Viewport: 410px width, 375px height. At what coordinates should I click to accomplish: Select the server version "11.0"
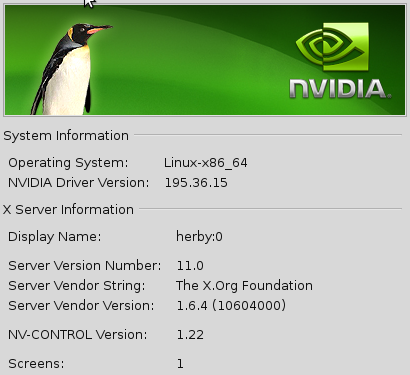(190, 266)
